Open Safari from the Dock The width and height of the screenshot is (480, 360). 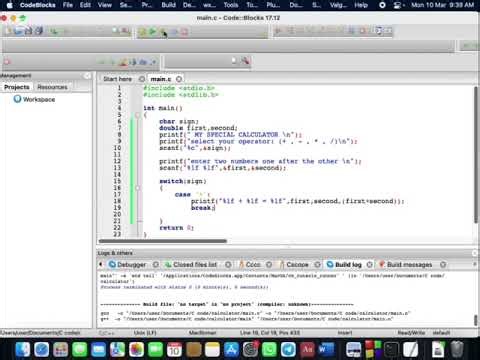[42, 350]
